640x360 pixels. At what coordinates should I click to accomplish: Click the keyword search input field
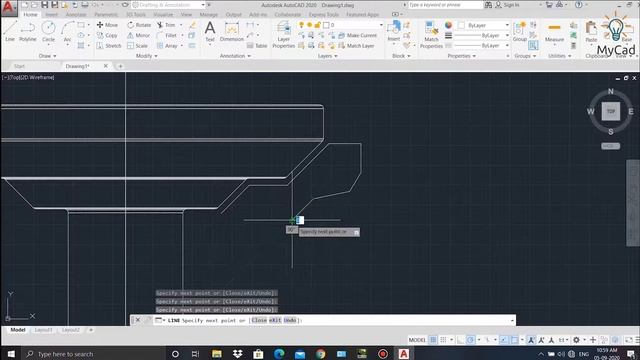(445, 5)
